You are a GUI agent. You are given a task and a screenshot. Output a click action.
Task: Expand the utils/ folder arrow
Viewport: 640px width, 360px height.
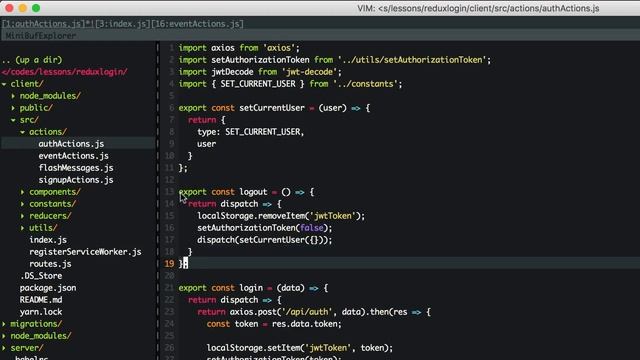pyautogui.click(x=22, y=228)
